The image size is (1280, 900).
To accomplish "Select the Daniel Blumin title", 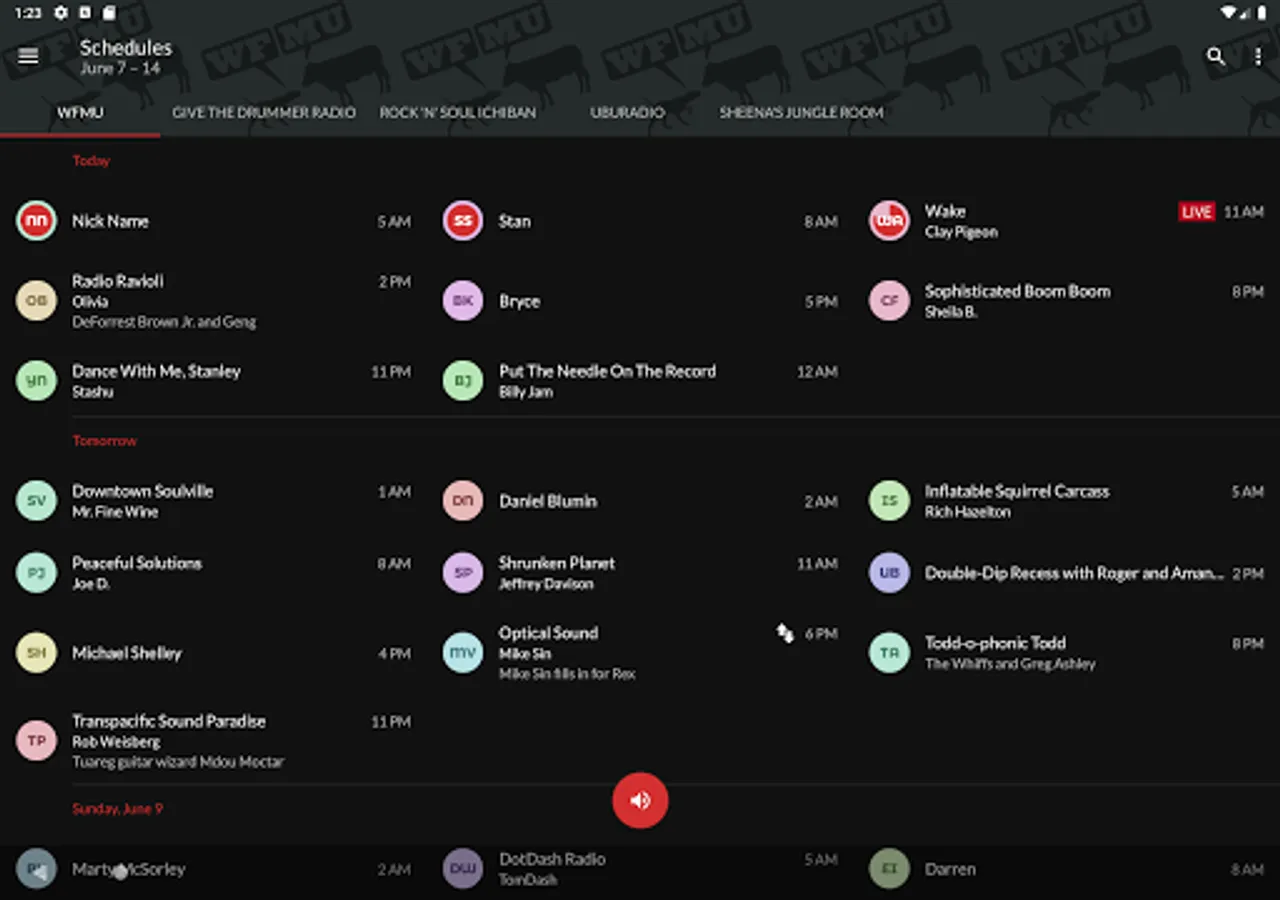I will [x=548, y=501].
